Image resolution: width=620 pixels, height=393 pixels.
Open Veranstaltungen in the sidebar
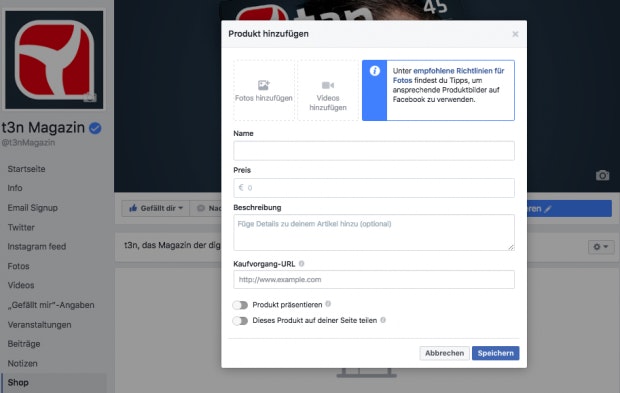click(40, 325)
